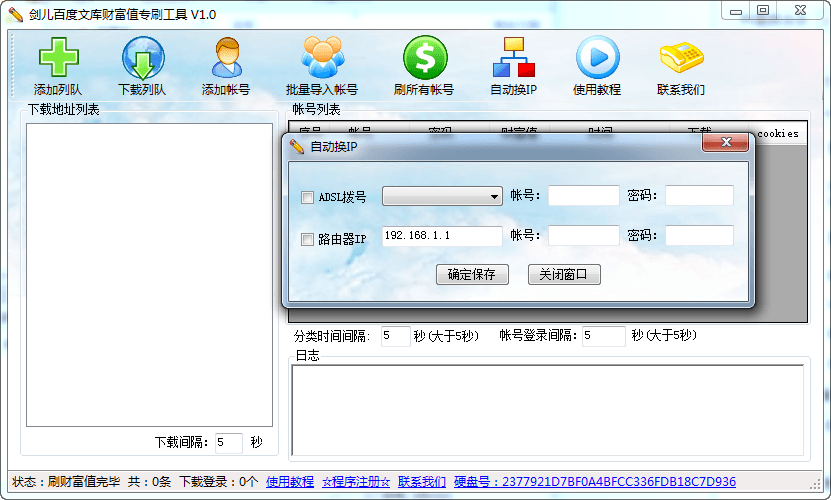
Task: Click the yellow telephone 联系我们 icon
Action: tap(682, 57)
